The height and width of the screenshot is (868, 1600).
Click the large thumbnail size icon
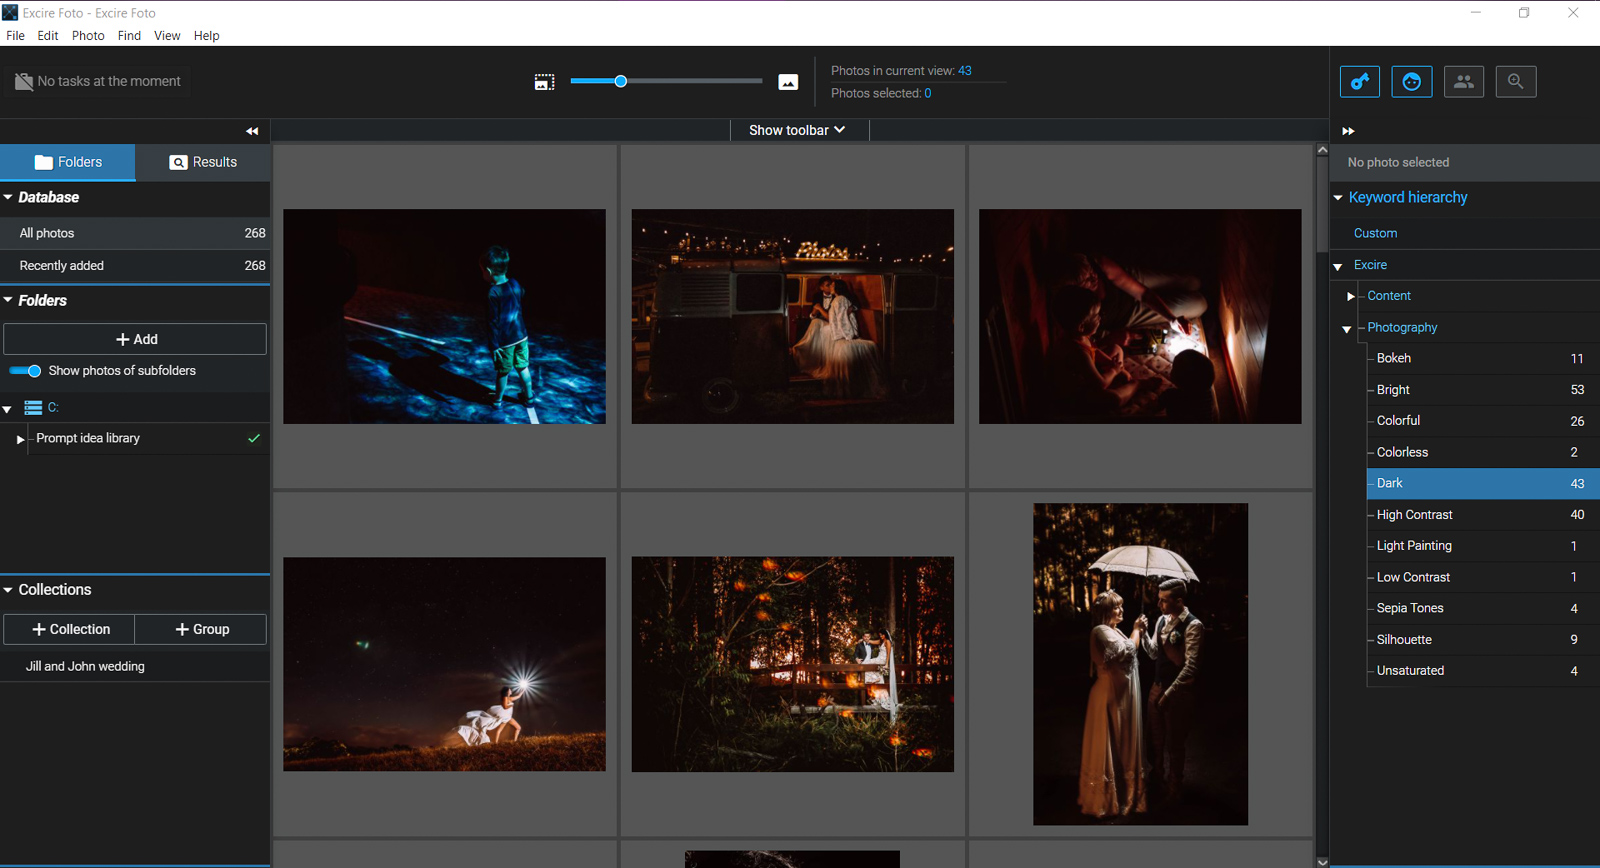[788, 82]
